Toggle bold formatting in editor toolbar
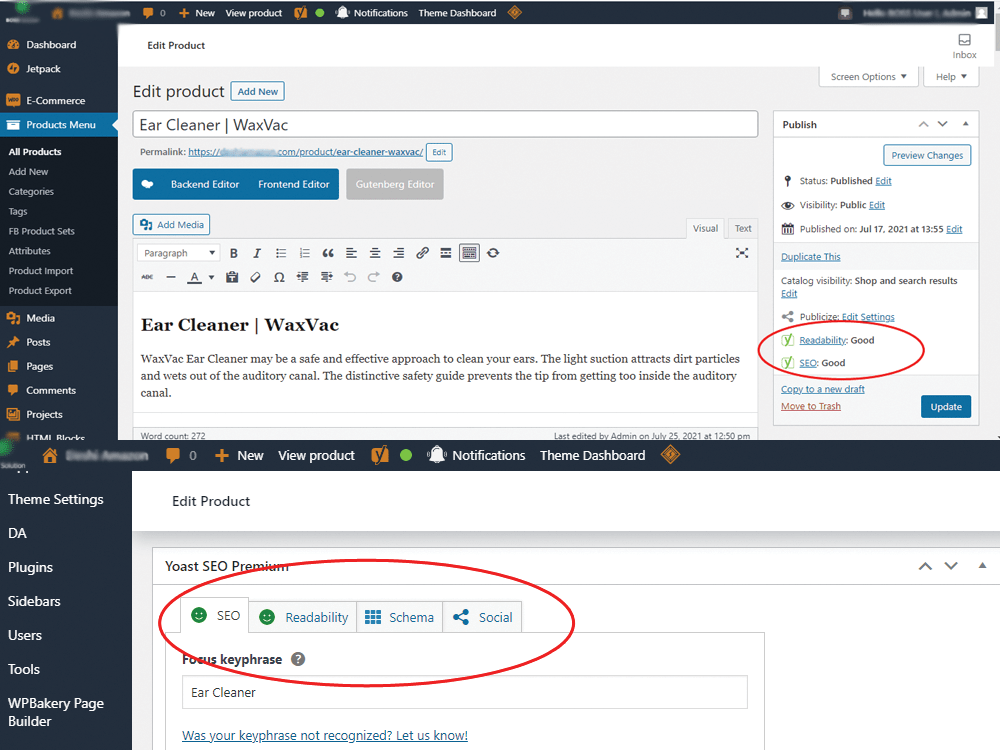 click(x=233, y=253)
